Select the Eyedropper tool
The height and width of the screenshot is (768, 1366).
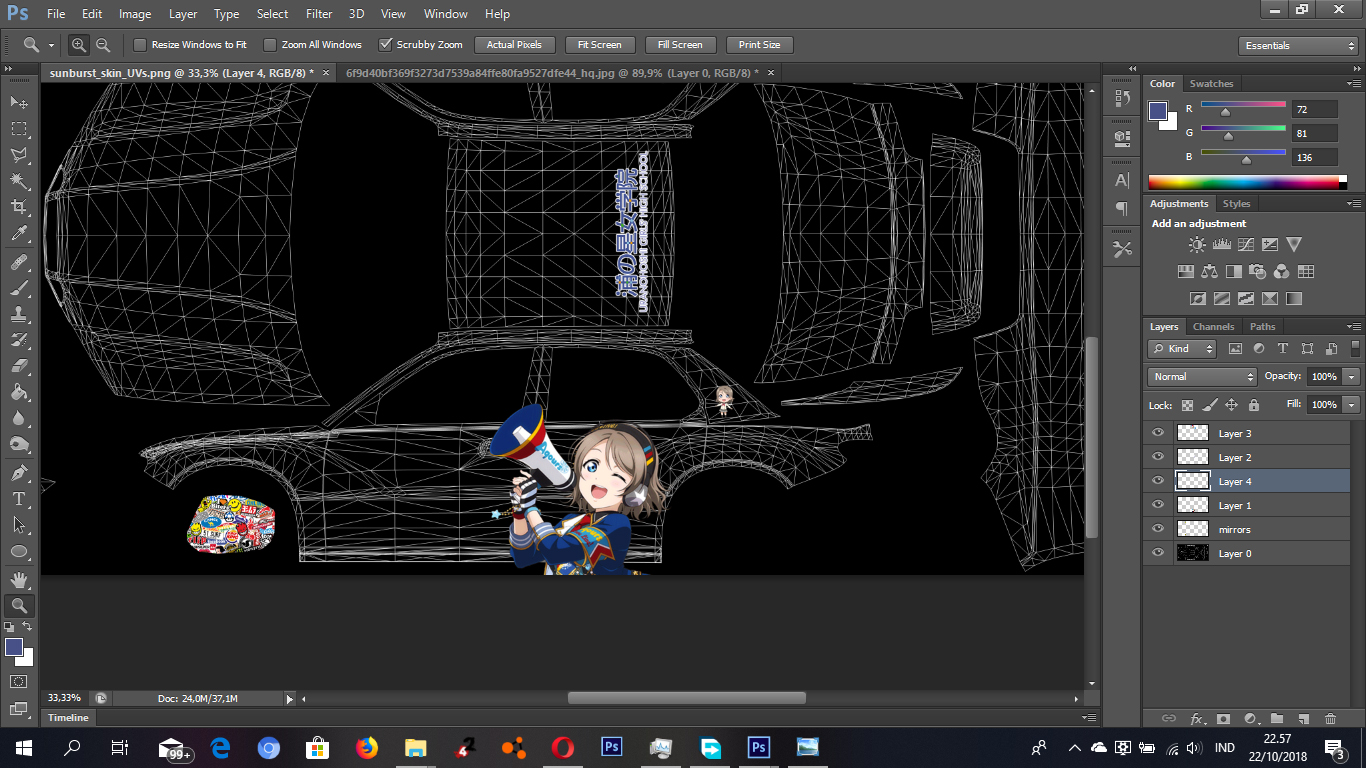pyautogui.click(x=19, y=233)
